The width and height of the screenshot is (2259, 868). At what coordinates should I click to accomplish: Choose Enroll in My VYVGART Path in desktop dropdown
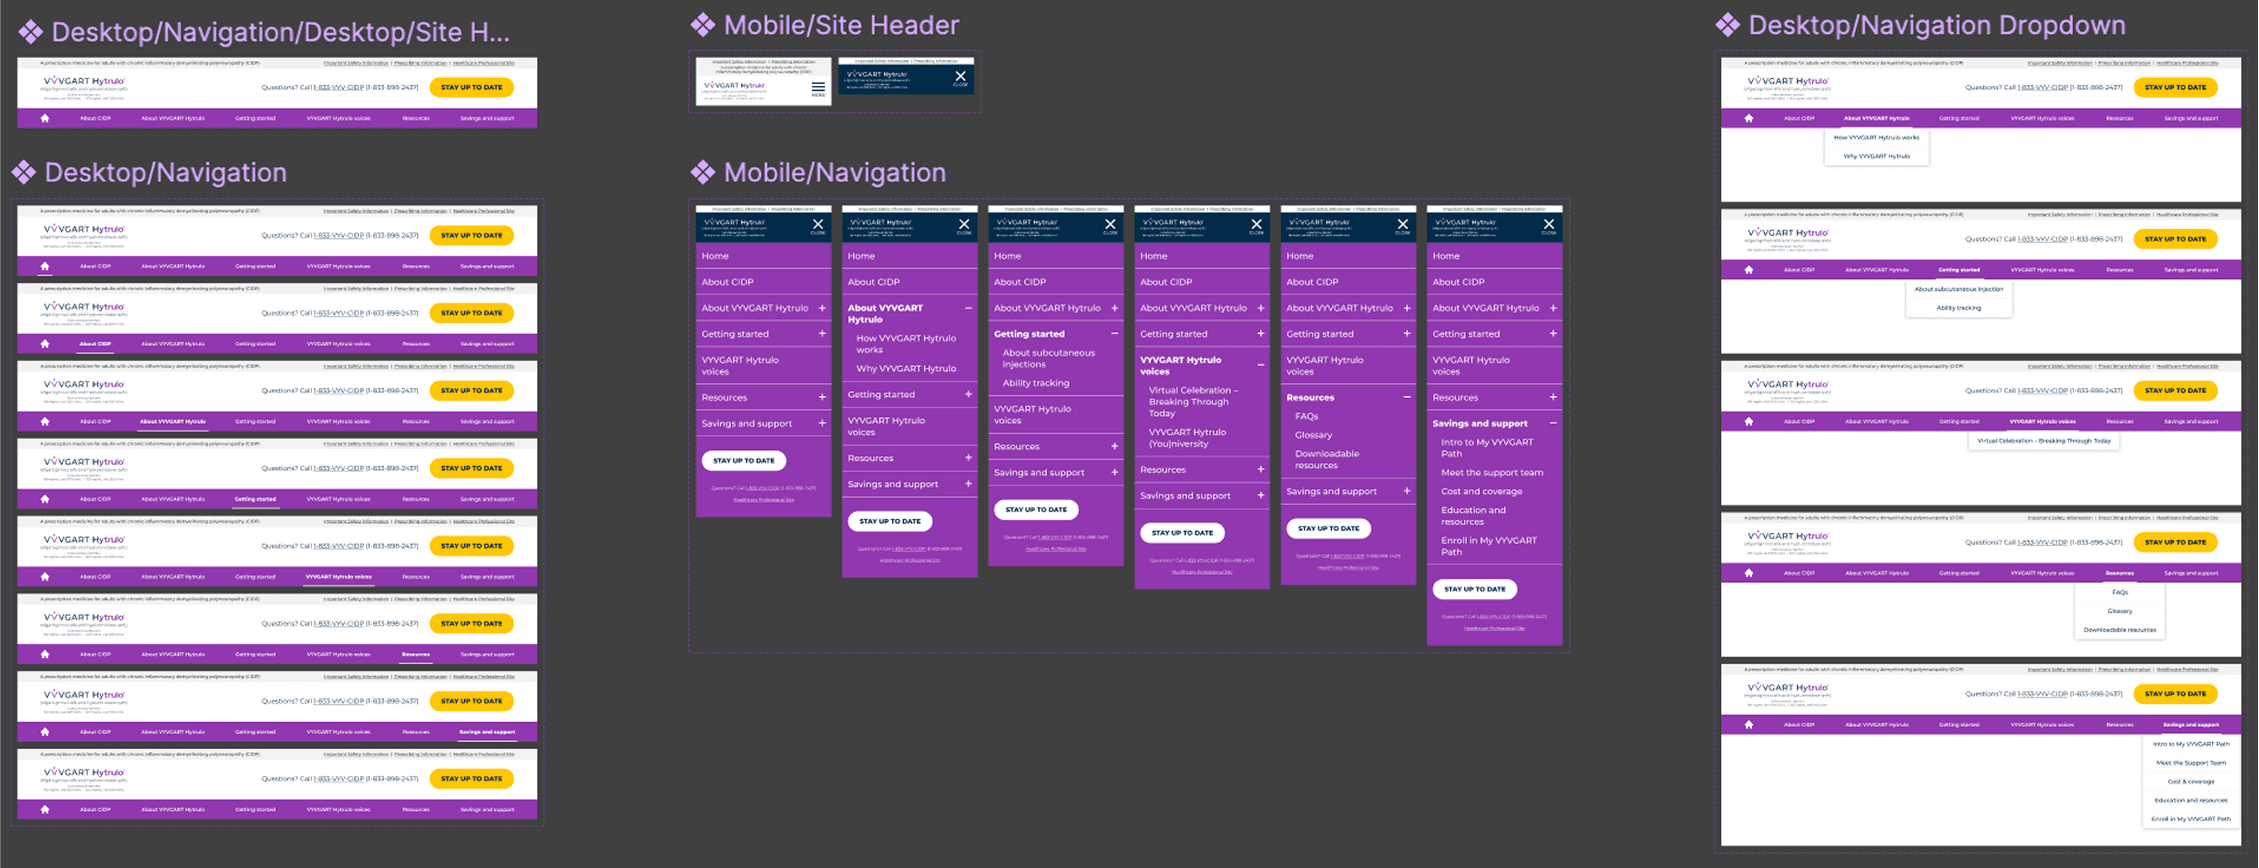pos(2190,819)
